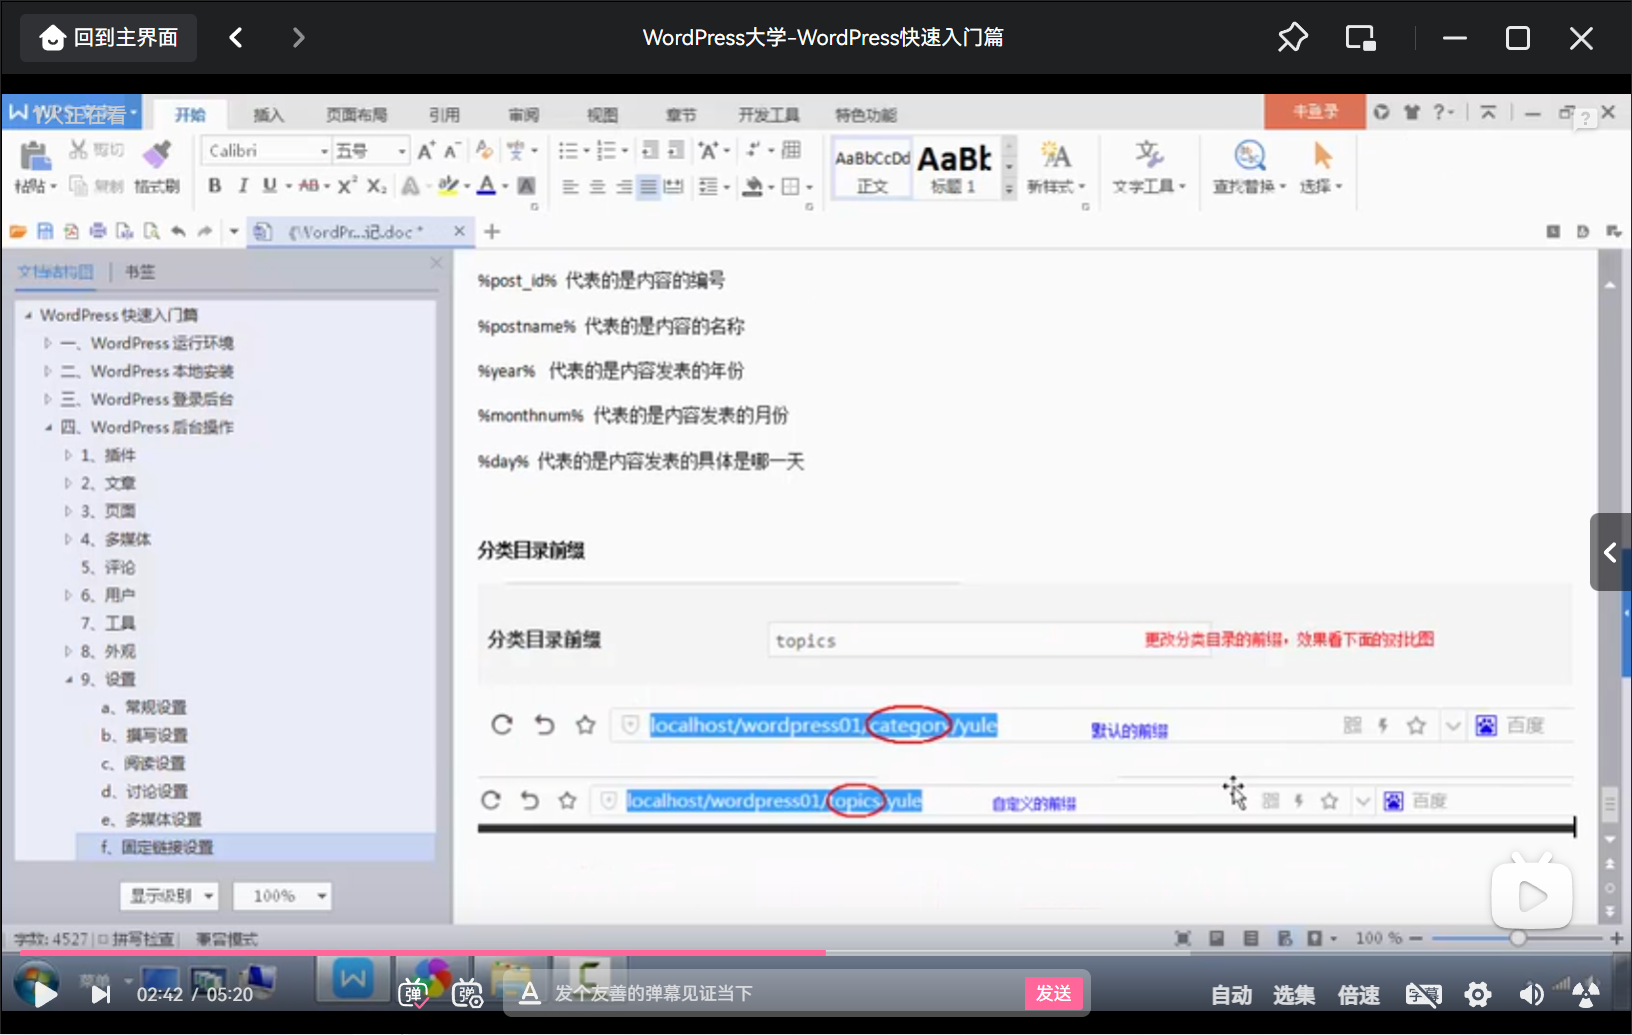The height and width of the screenshot is (1035, 1632).
Task: Click the Print icon in quick toolbar
Action: [x=98, y=231]
